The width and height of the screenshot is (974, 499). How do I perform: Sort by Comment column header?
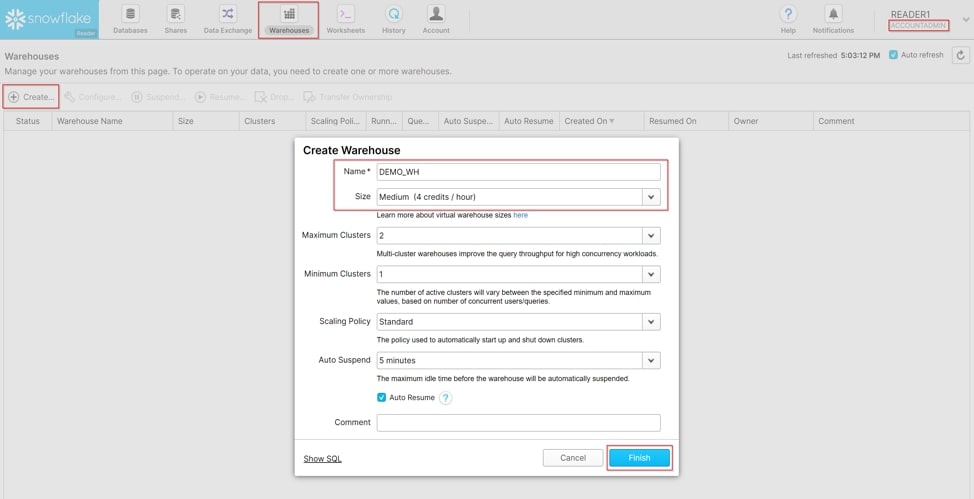click(891, 121)
